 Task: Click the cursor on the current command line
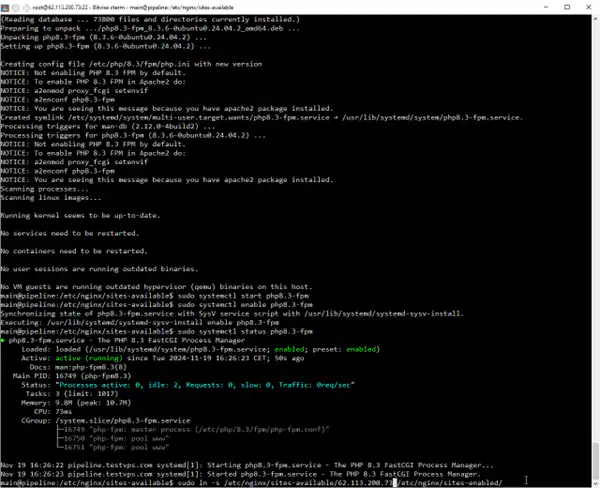[x=397, y=481]
